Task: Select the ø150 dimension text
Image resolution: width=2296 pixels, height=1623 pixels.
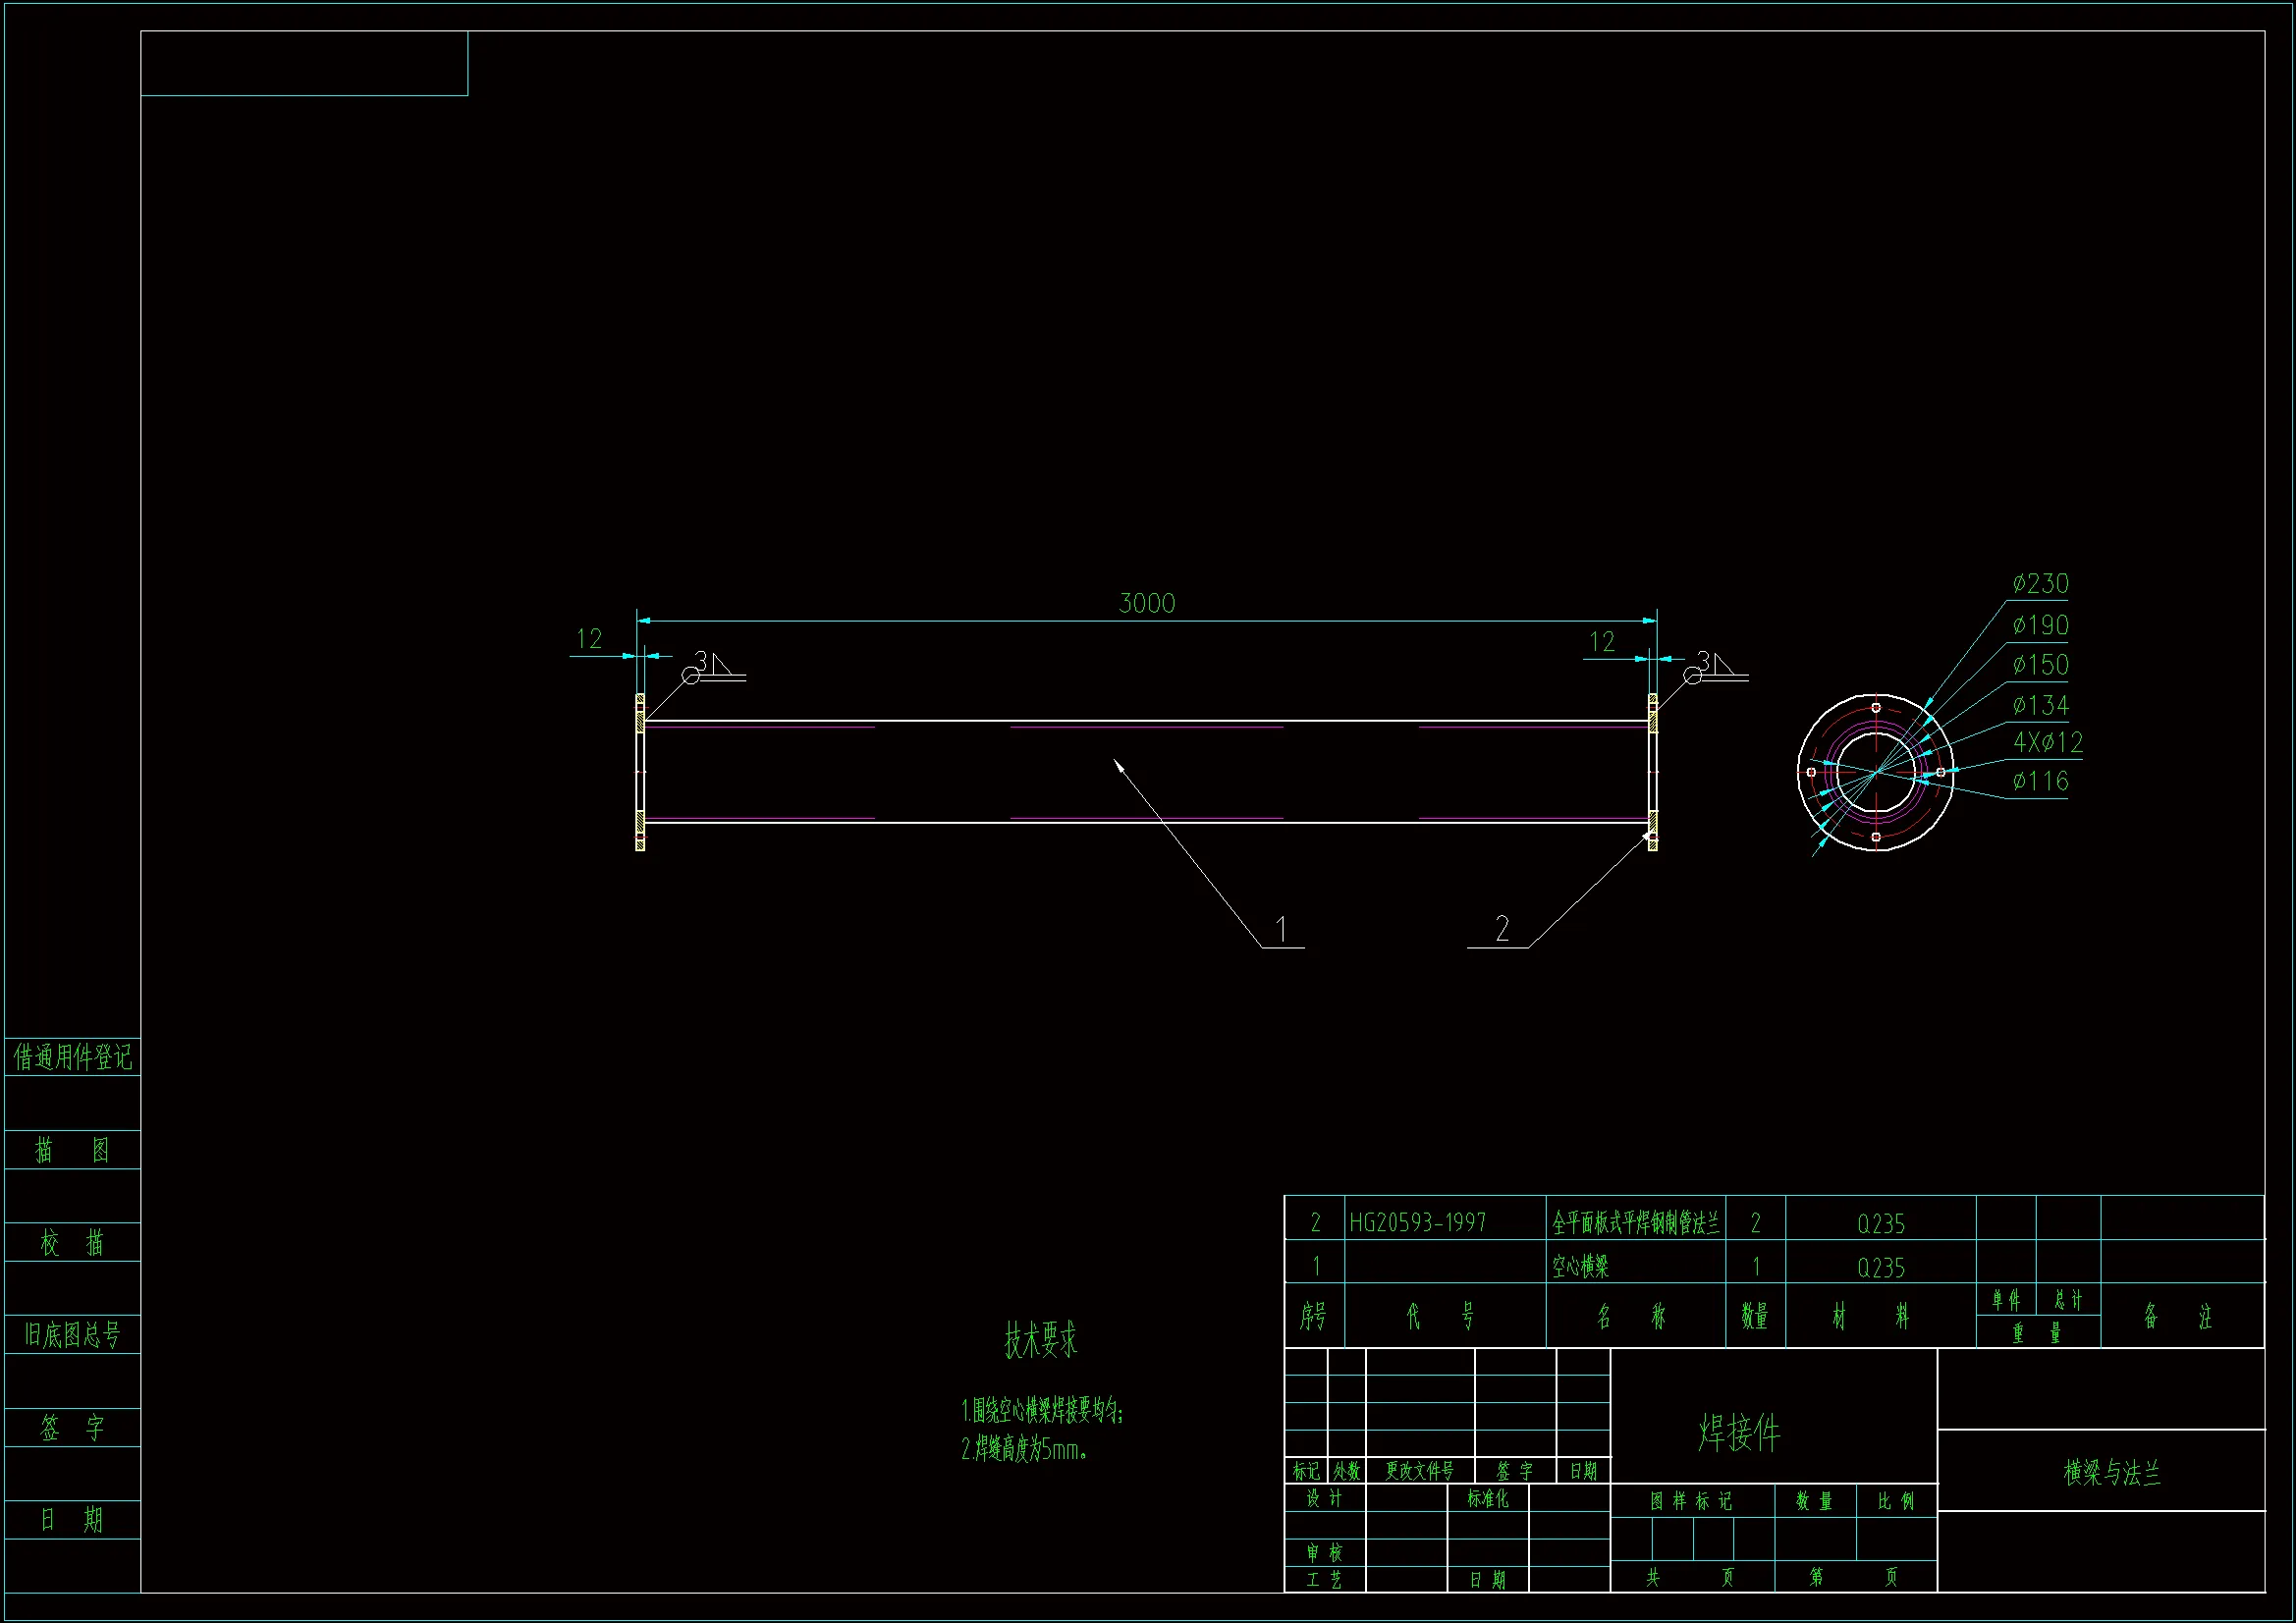Action: click(x=2040, y=665)
